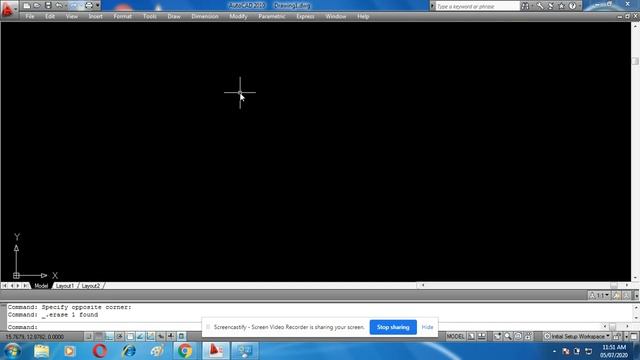640x360 pixels.
Task: Toggle Dynamic Input in status bar
Action: [x=161, y=336]
